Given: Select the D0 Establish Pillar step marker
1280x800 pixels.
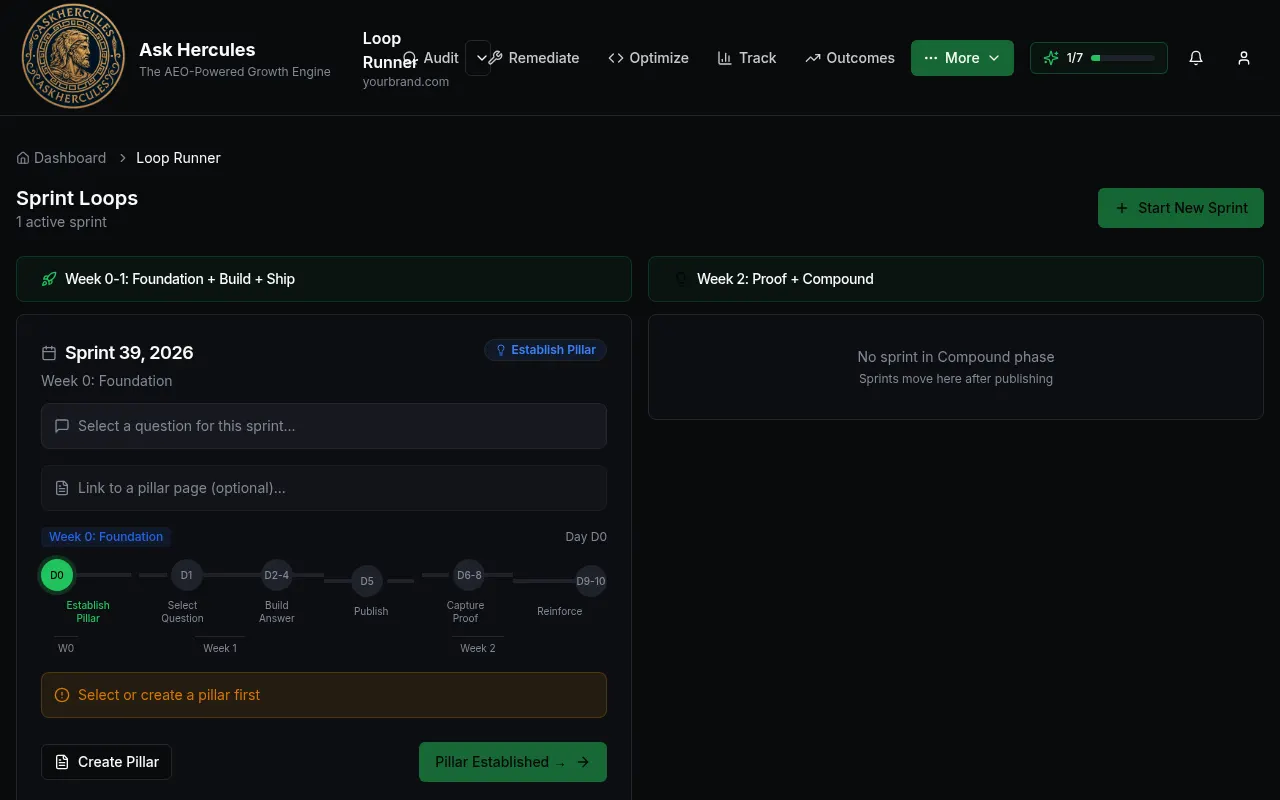Looking at the screenshot, I should [x=57, y=575].
